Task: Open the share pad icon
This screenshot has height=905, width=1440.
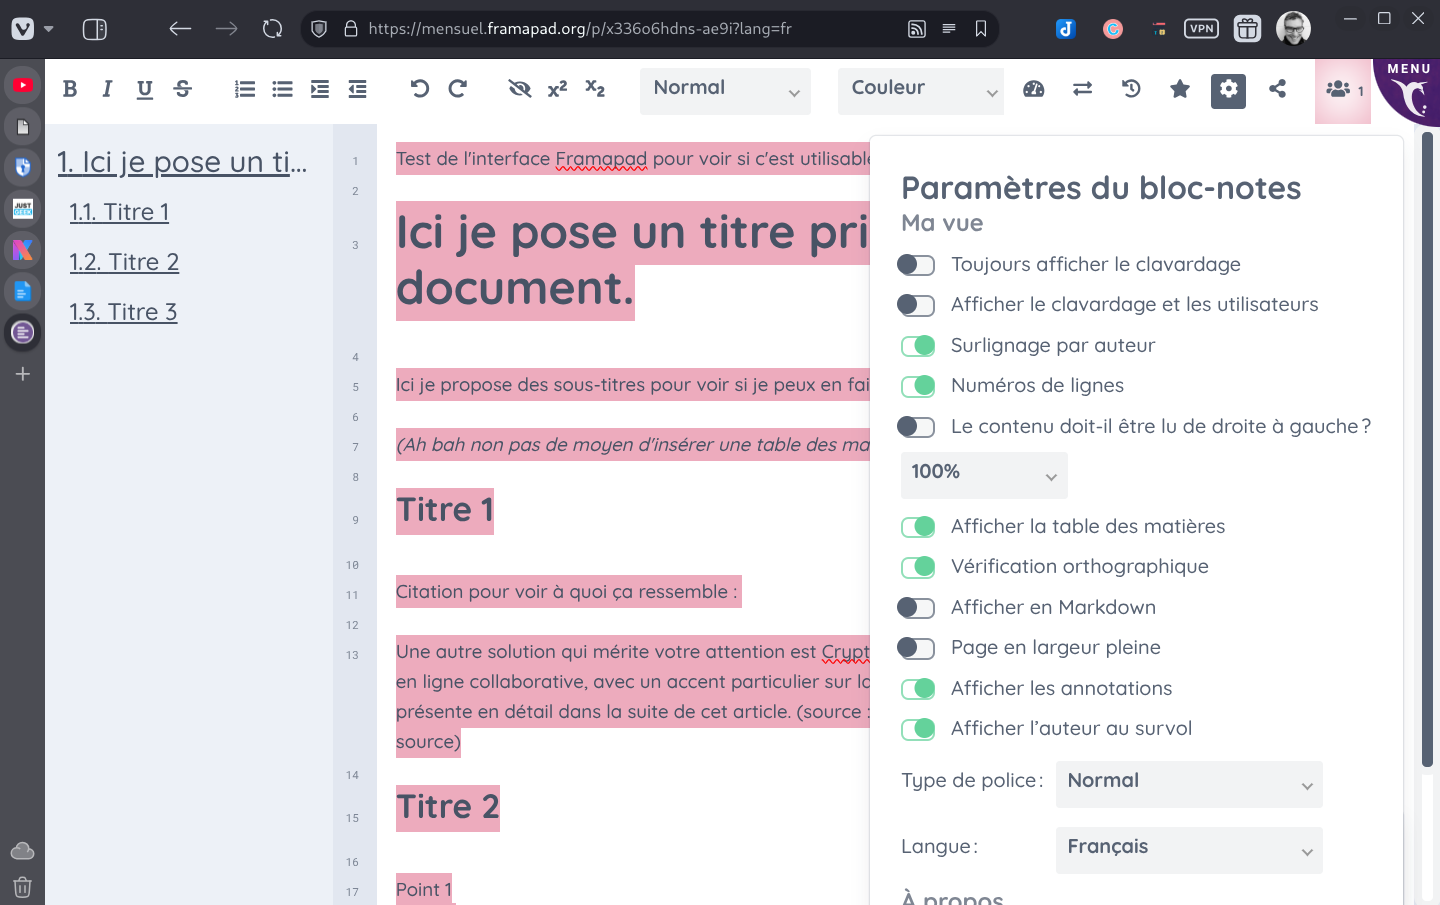Action: coord(1277,89)
